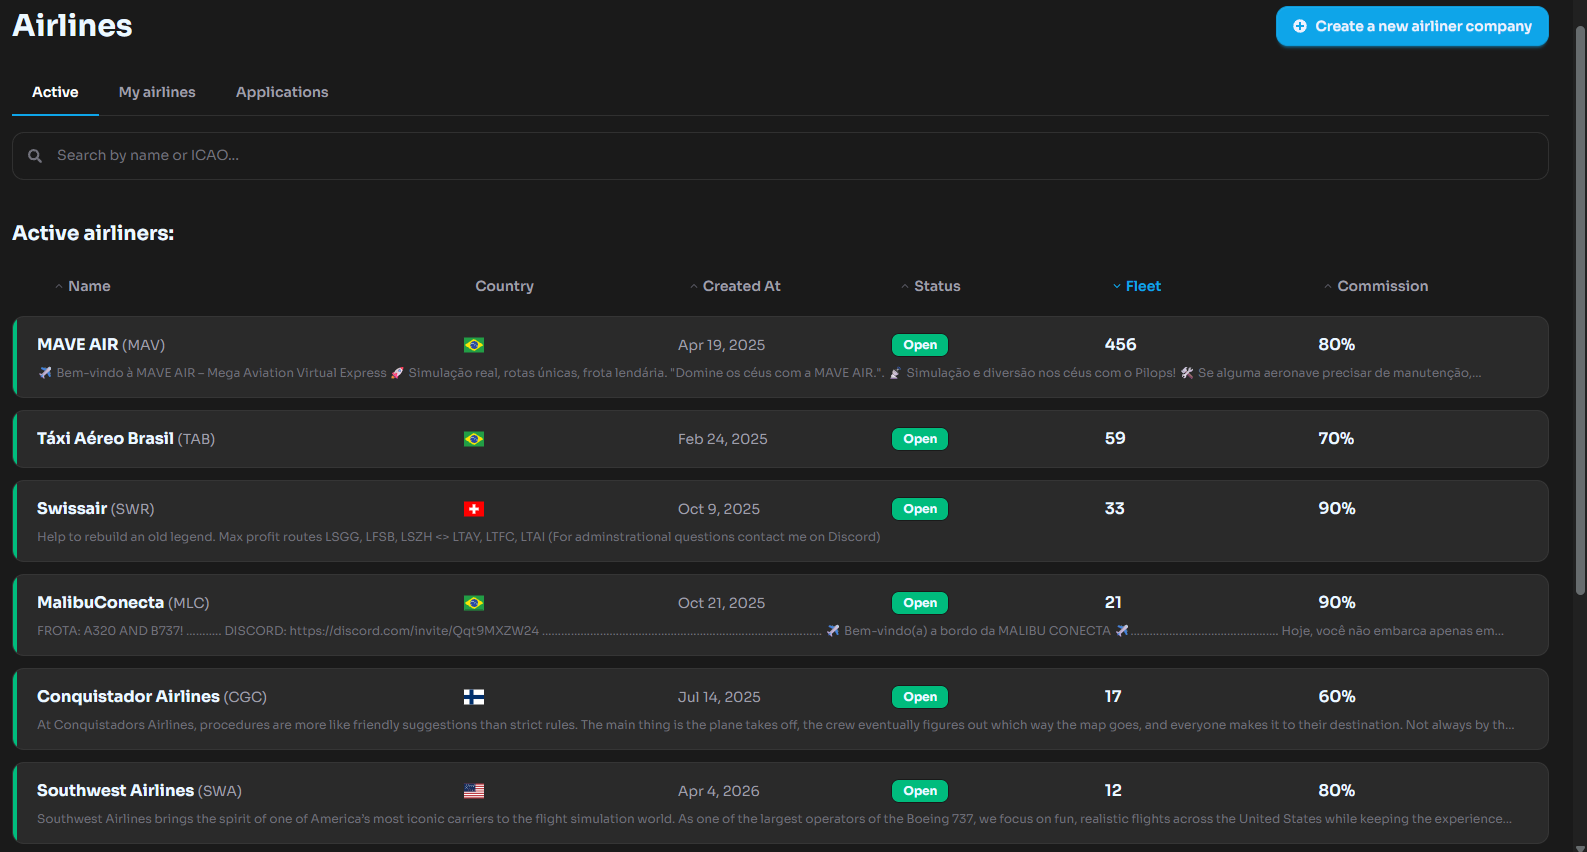Click the plus icon in Create airliner button
This screenshot has width=1587, height=852.
tap(1299, 26)
